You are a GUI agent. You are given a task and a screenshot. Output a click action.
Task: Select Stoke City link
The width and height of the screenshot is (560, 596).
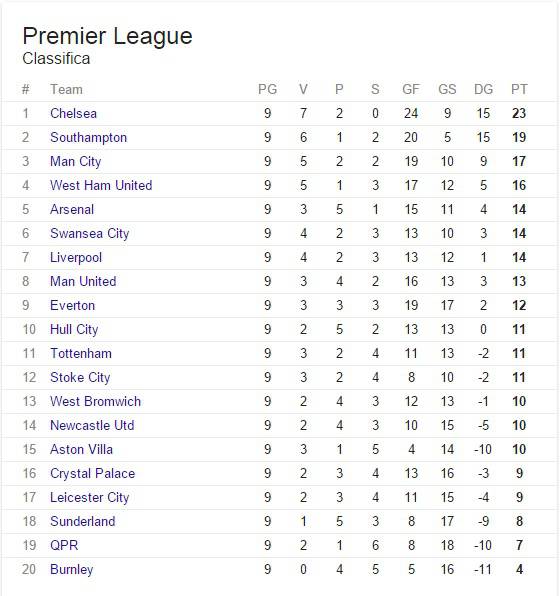80,377
